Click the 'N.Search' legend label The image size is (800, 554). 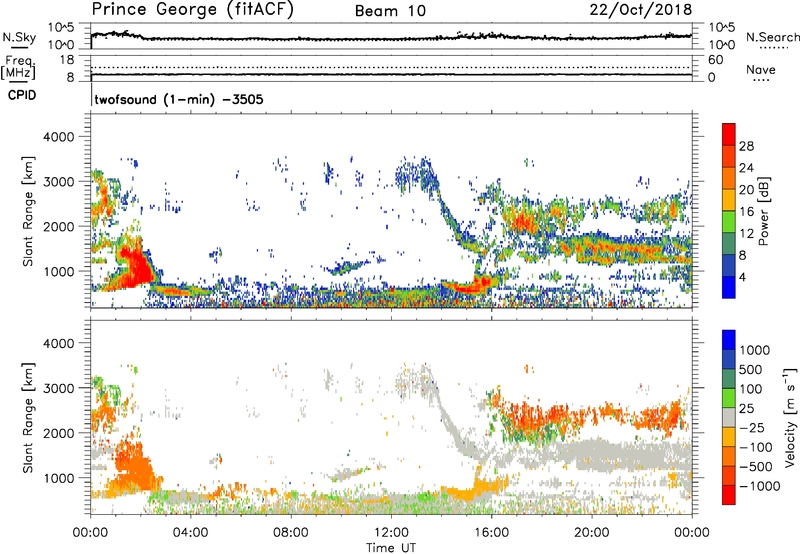tap(772, 37)
